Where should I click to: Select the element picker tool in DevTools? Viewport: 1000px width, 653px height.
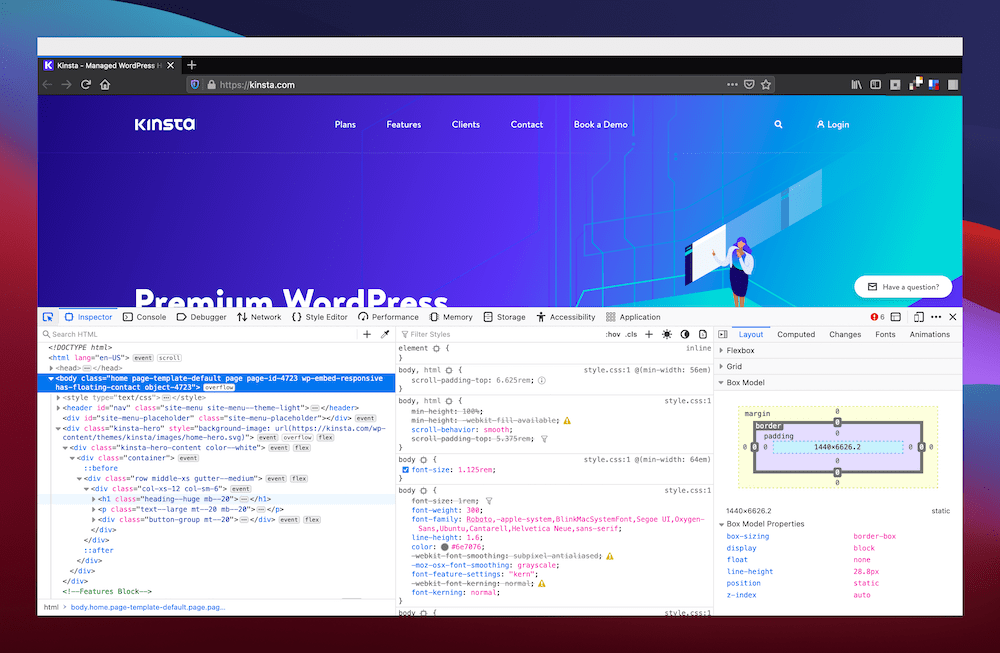point(48,316)
